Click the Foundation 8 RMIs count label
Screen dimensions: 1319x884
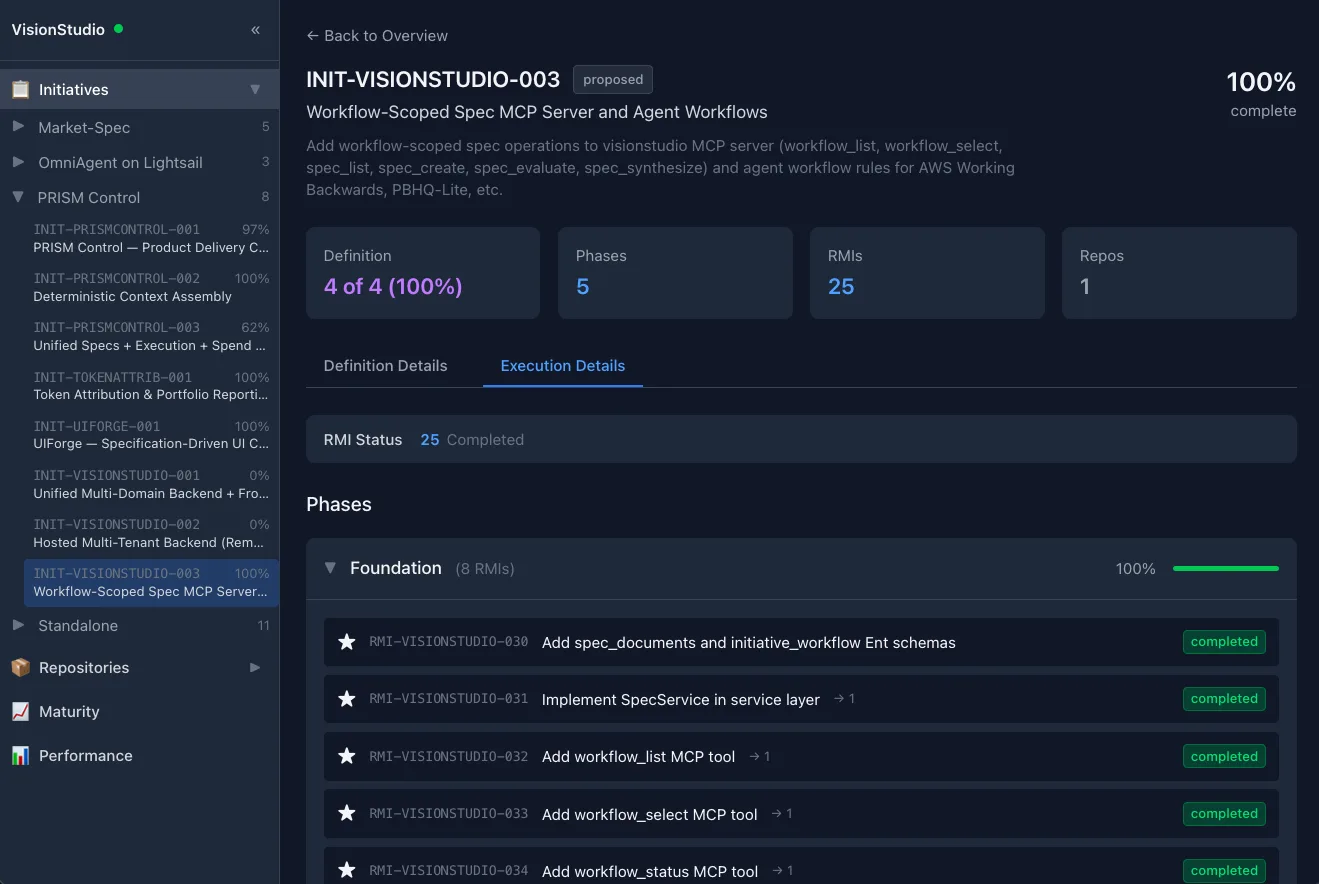click(485, 569)
